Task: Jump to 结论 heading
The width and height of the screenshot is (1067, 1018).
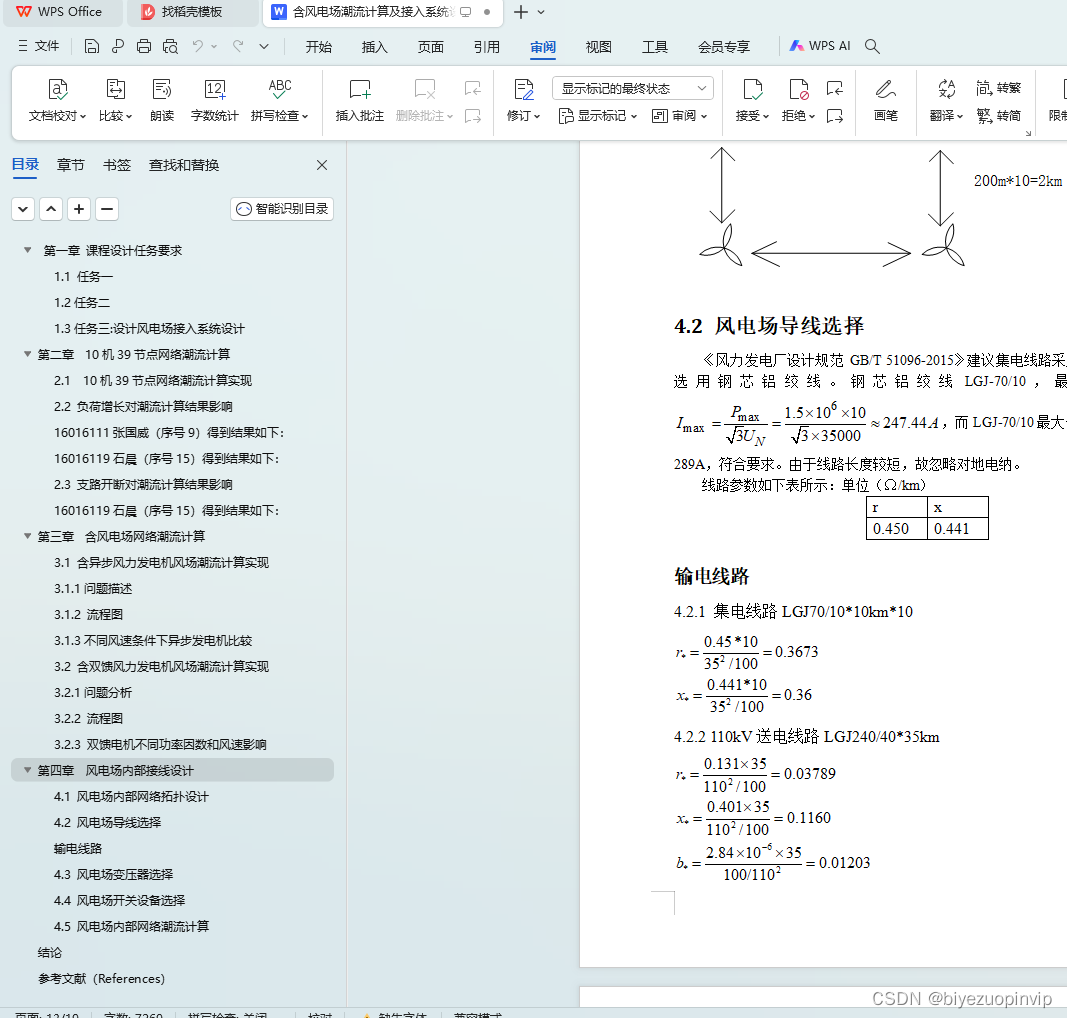Action: coord(50,952)
